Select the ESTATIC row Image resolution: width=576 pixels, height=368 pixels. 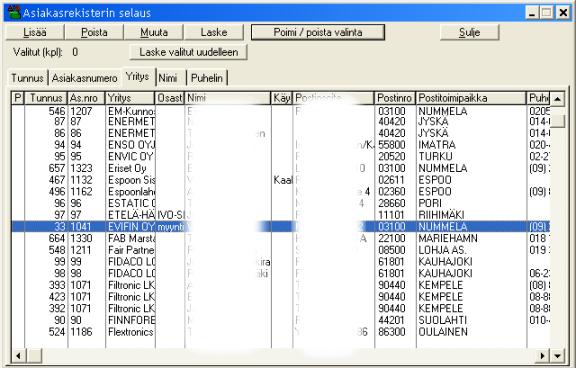tap(281, 203)
